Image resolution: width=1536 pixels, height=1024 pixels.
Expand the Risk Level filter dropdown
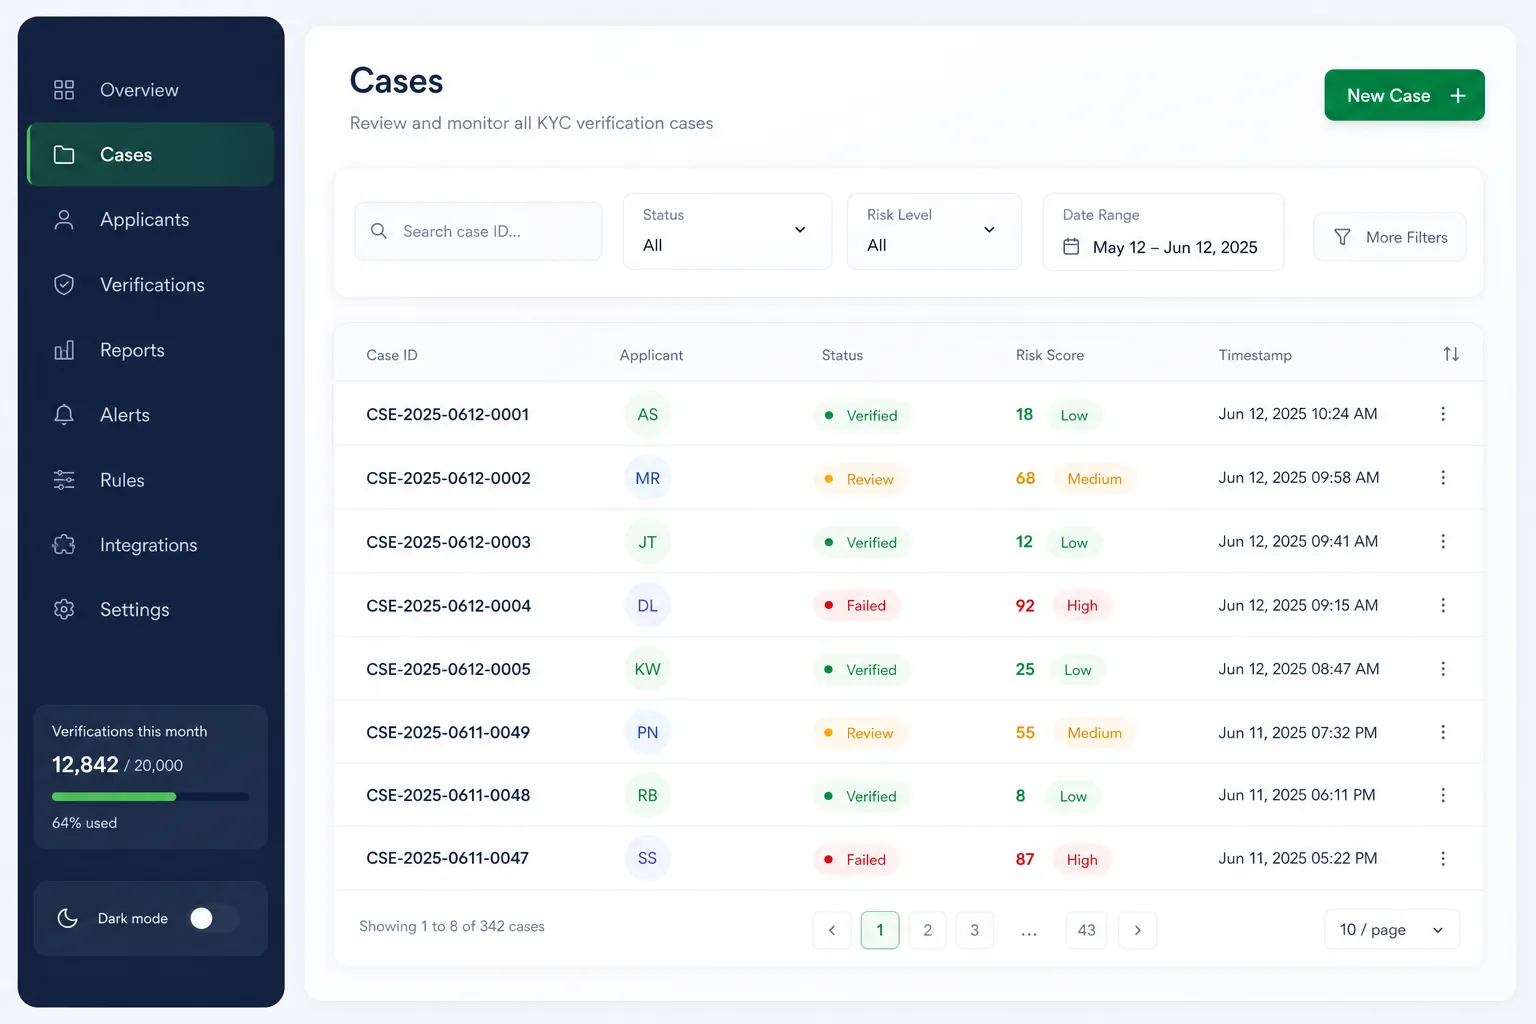pyautogui.click(x=934, y=231)
